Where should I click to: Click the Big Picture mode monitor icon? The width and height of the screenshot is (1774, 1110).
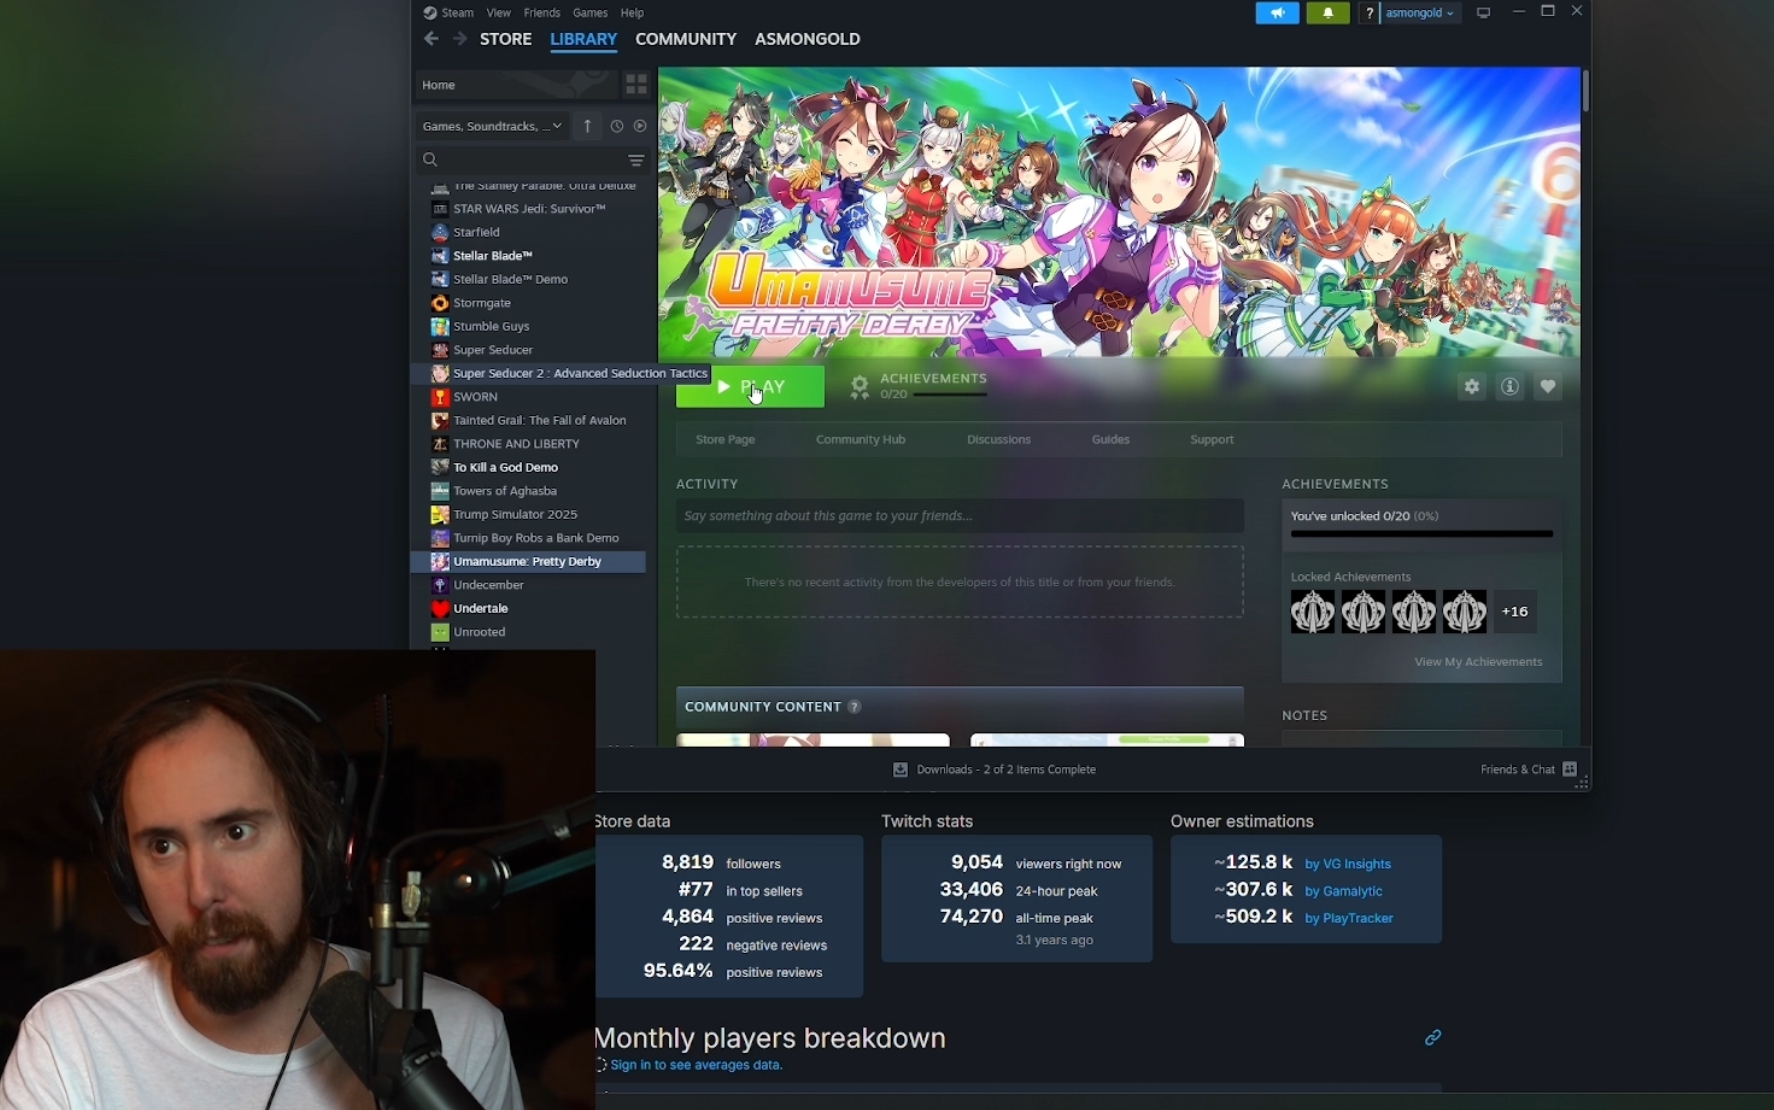coord(1484,13)
